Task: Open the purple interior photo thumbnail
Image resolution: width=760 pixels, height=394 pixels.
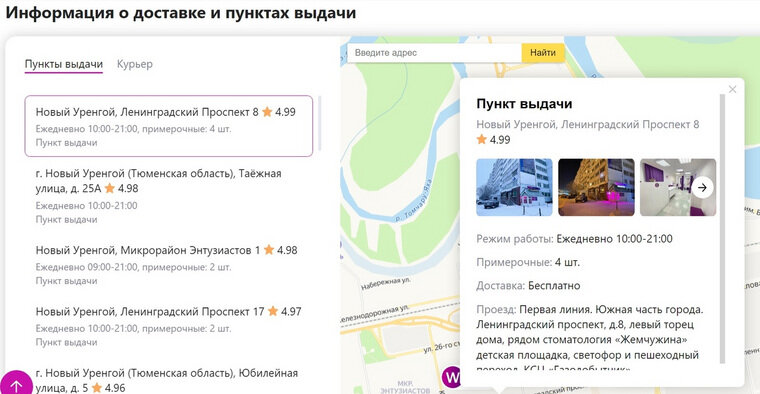Action: pyautogui.click(x=678, y=187)
